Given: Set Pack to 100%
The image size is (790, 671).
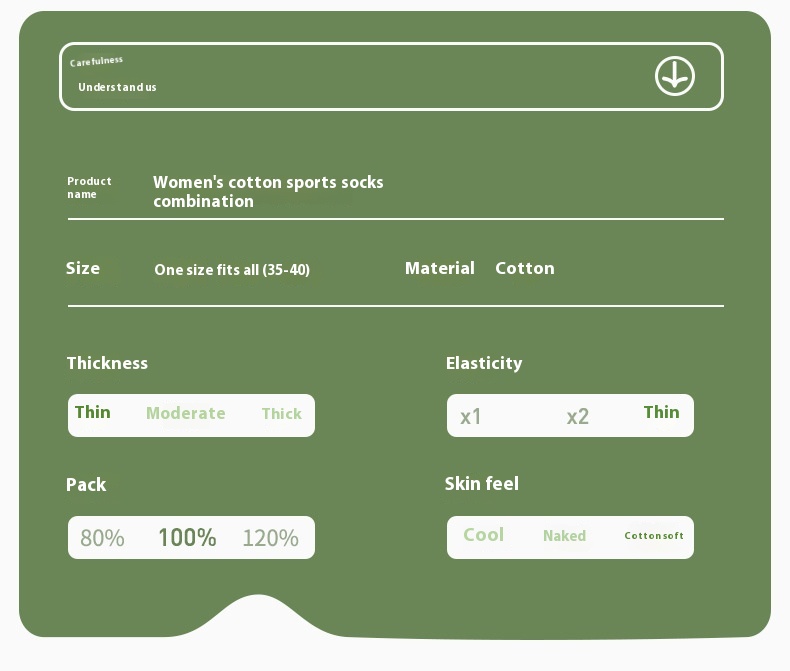Looking at the screenshot, I should (187, 538).
